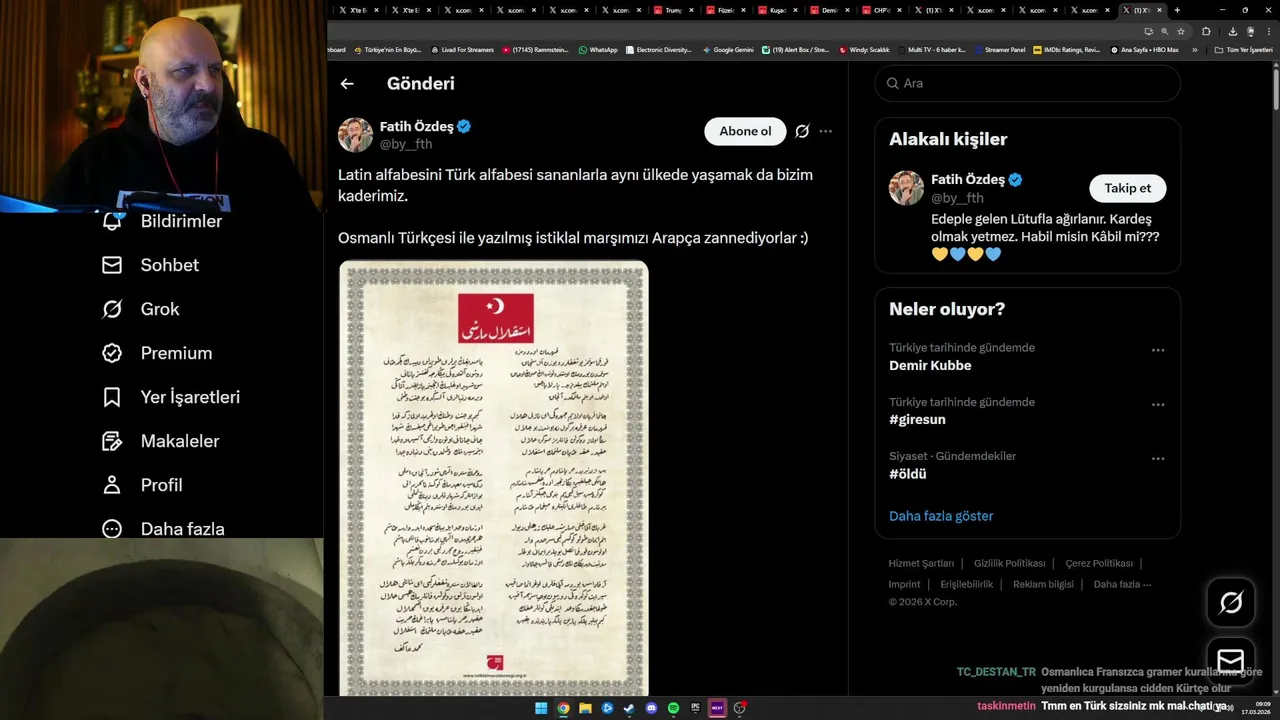
Task: Switch to the Füzele browser tab
Action: [724, 10]
